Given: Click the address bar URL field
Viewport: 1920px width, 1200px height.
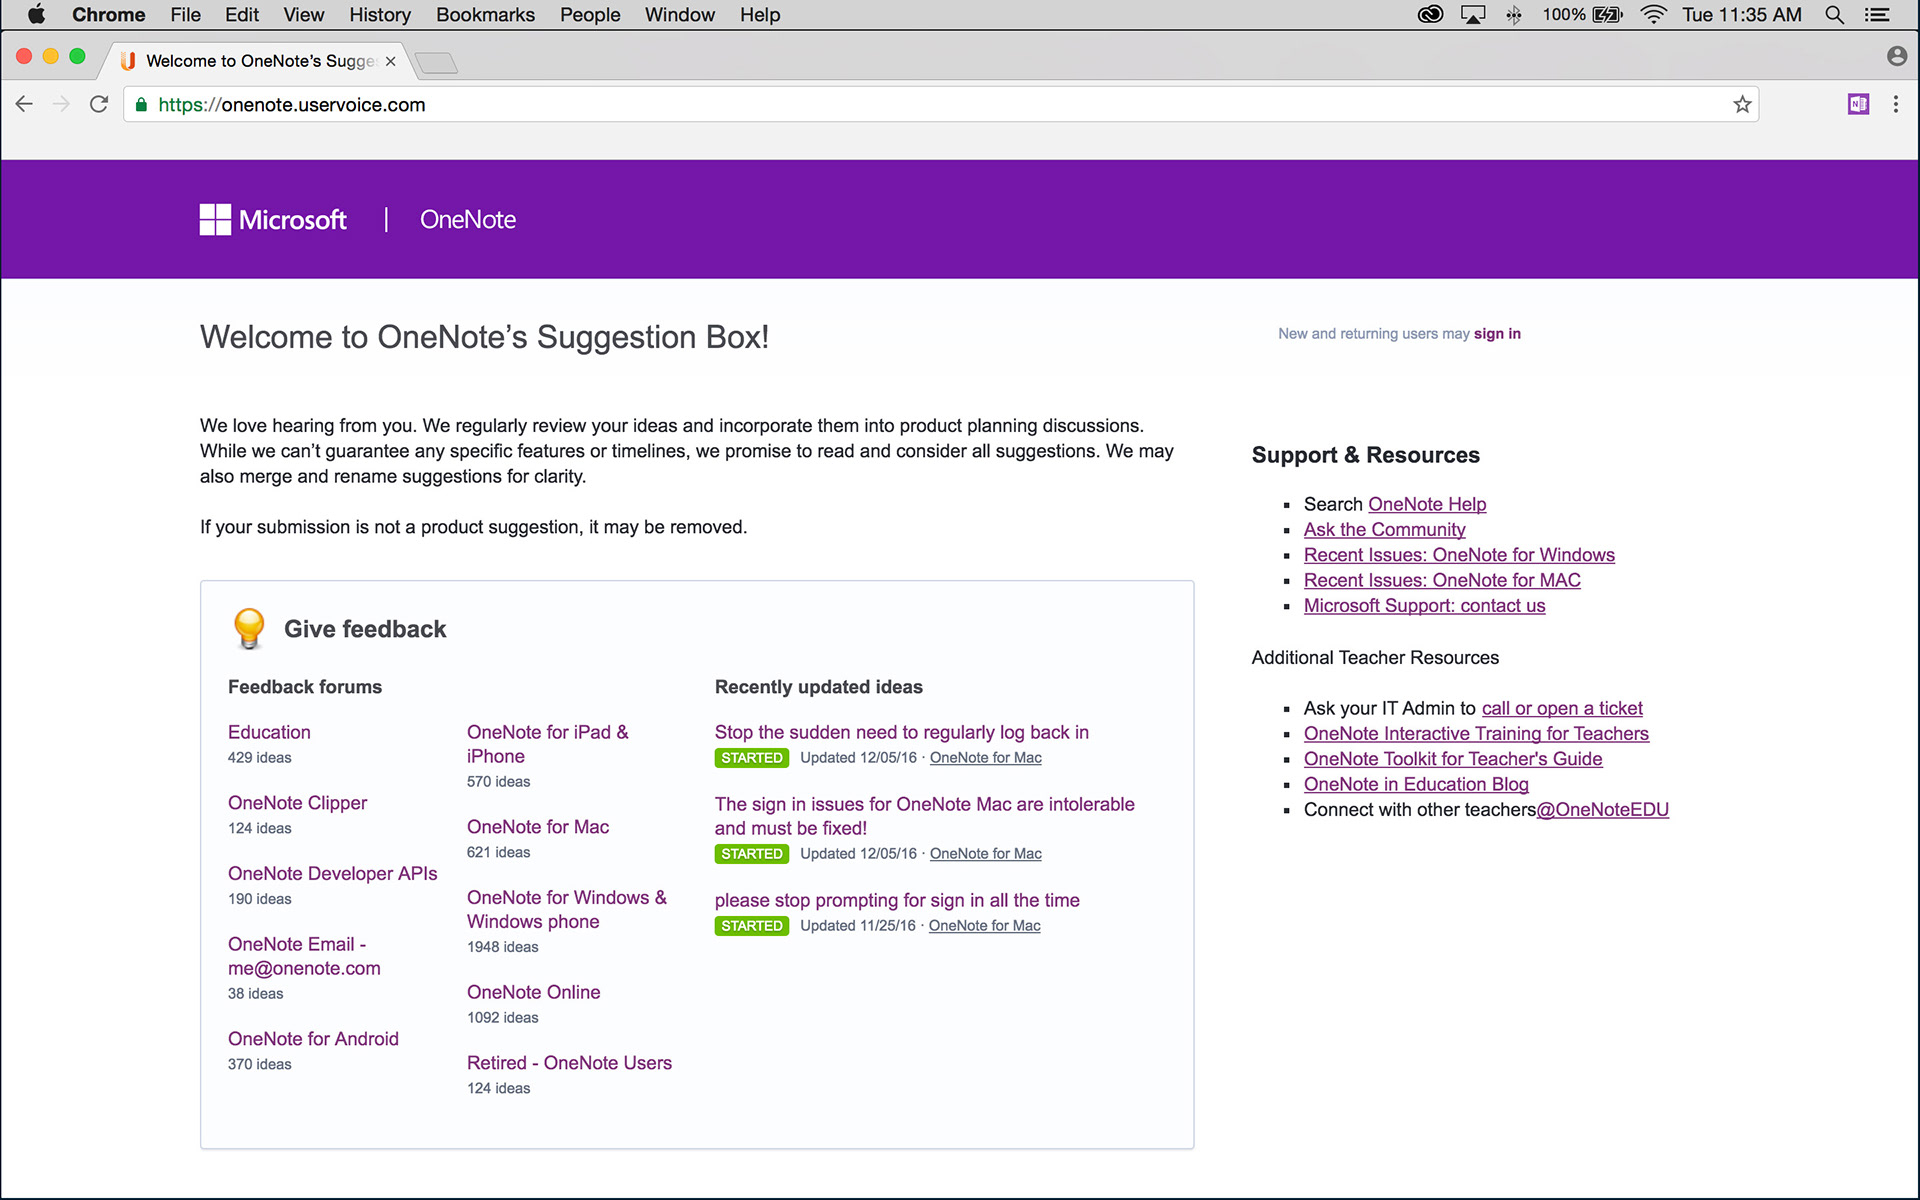Looking at the screenshot, I should 900,105.
